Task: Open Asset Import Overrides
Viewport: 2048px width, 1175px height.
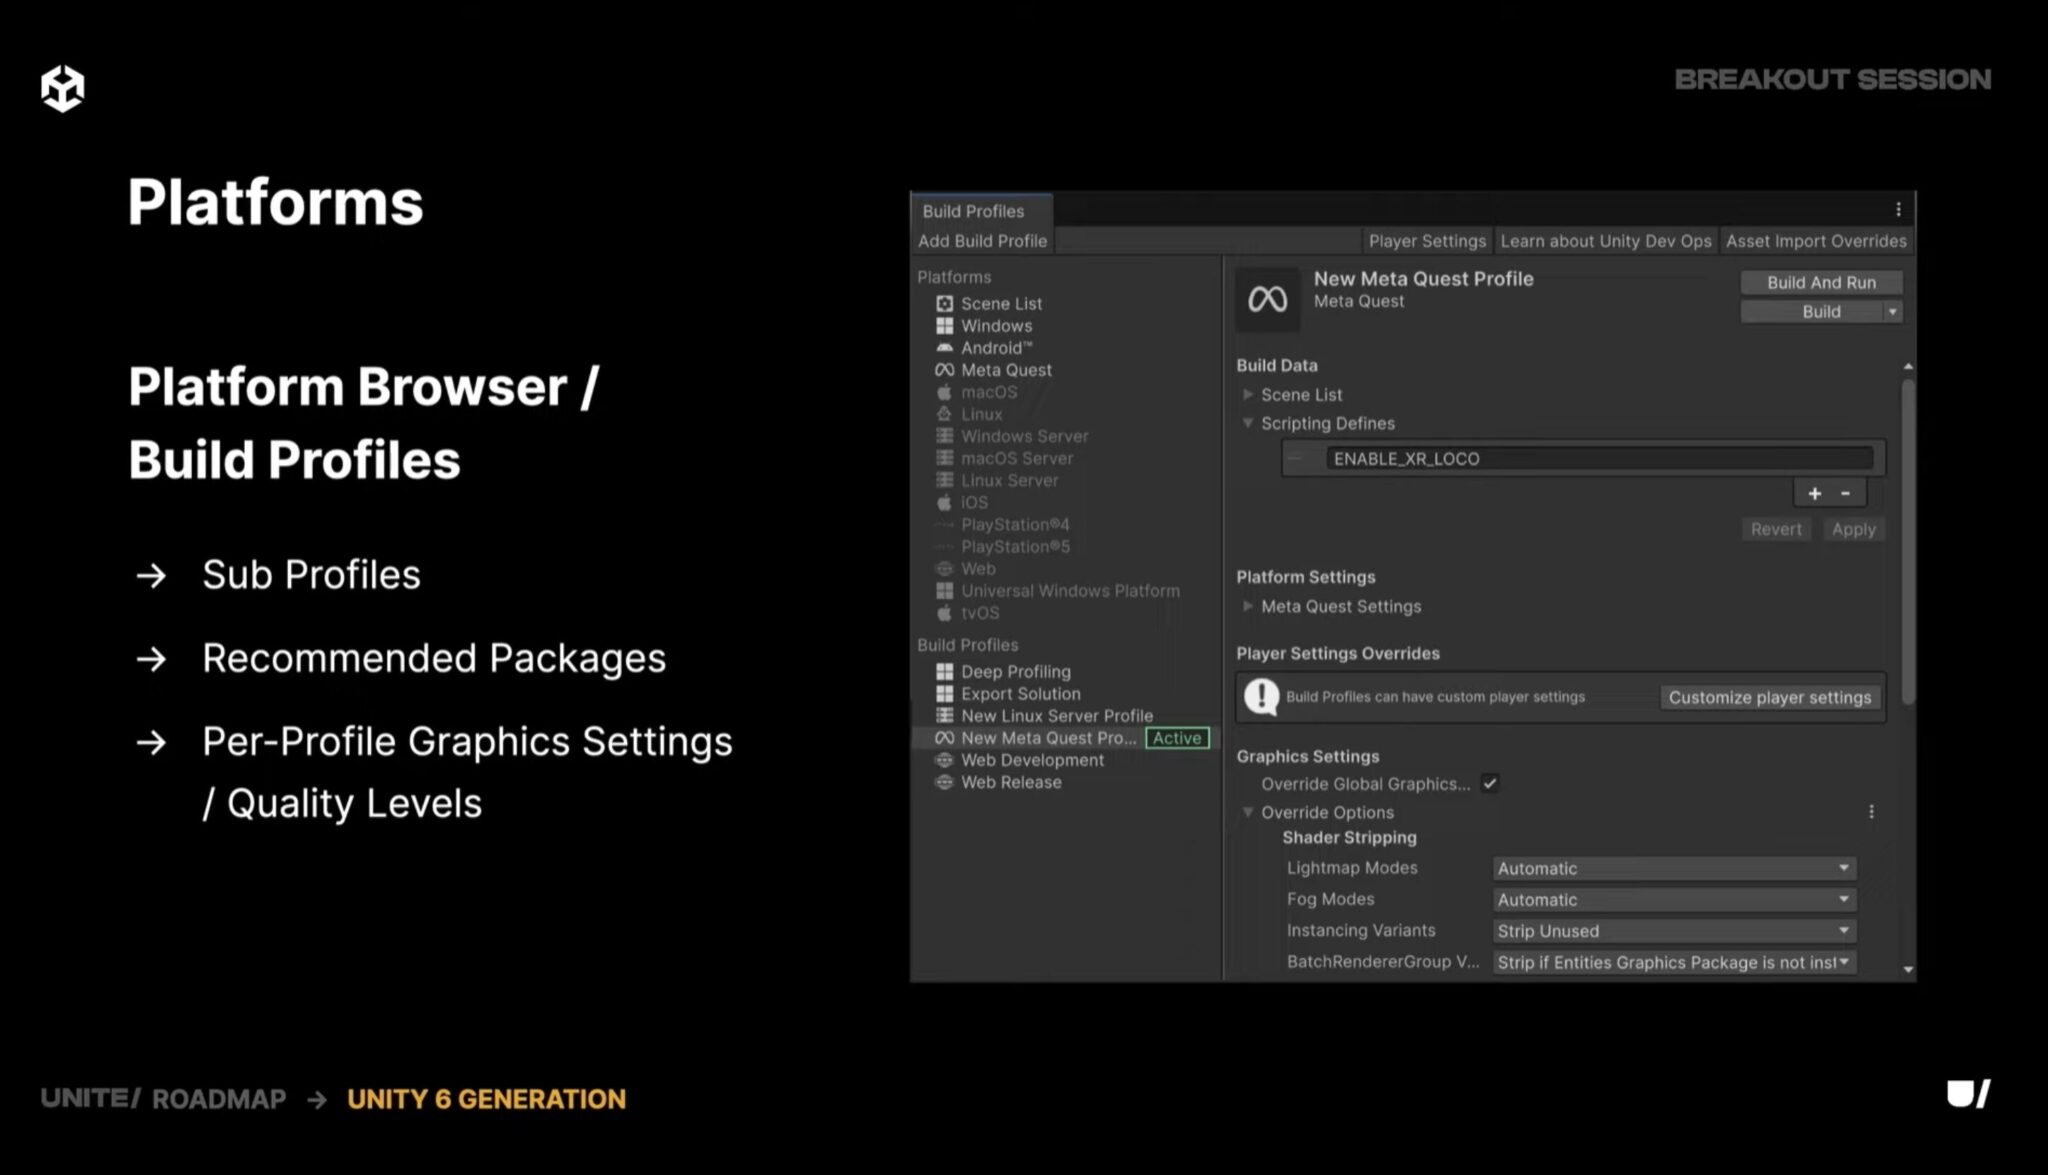Action: coord(1816,241)
